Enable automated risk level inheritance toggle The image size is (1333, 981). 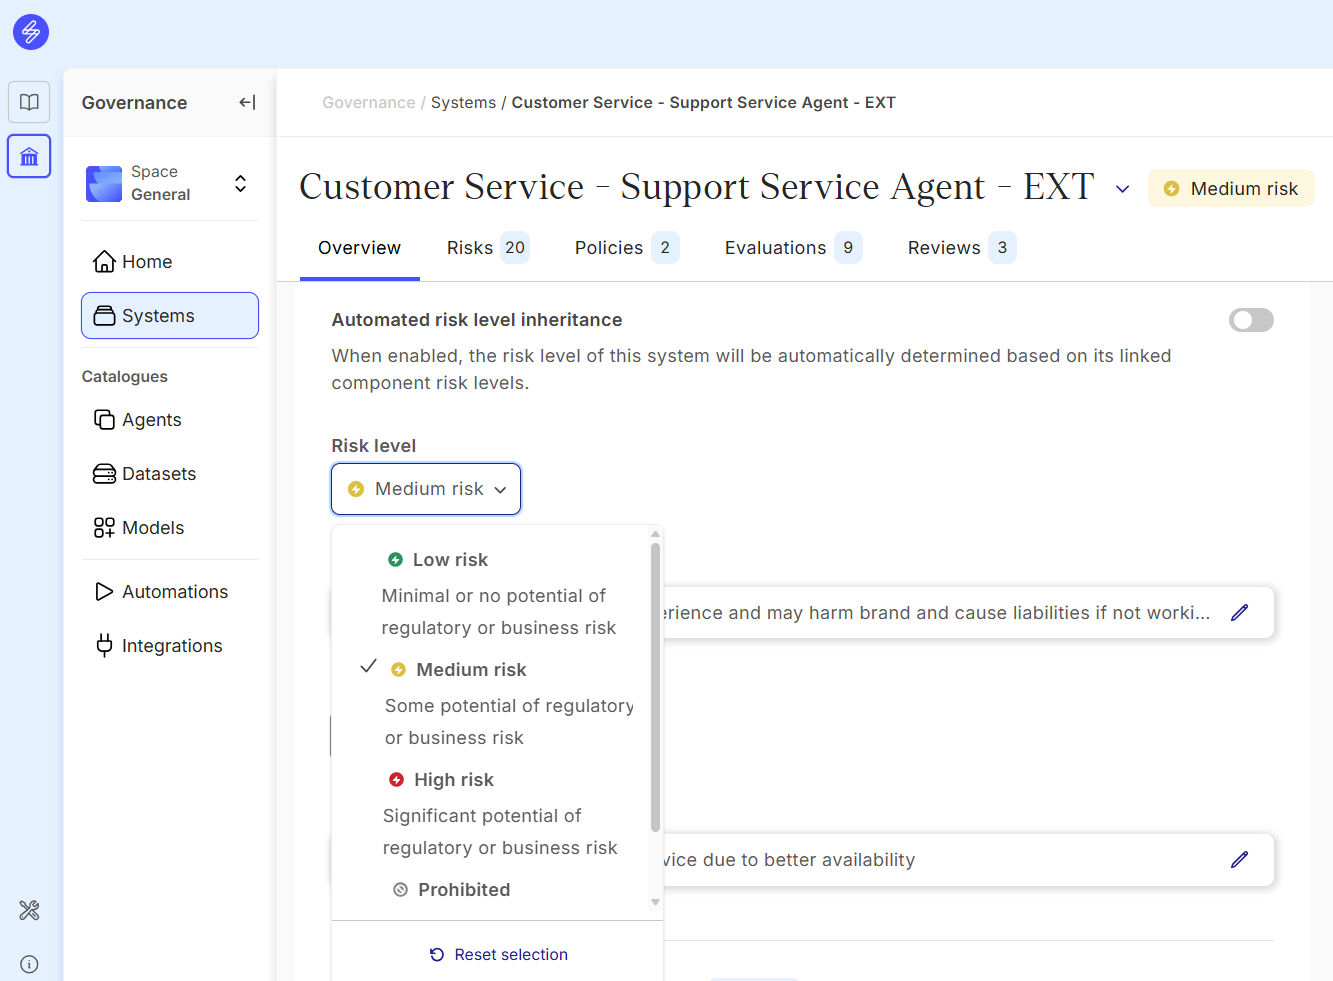[1250, 320]
